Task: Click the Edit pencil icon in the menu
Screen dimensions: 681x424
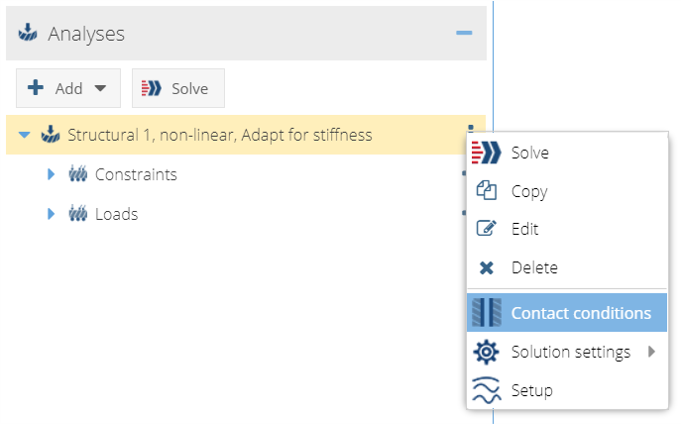Action: tap(487, 229)
